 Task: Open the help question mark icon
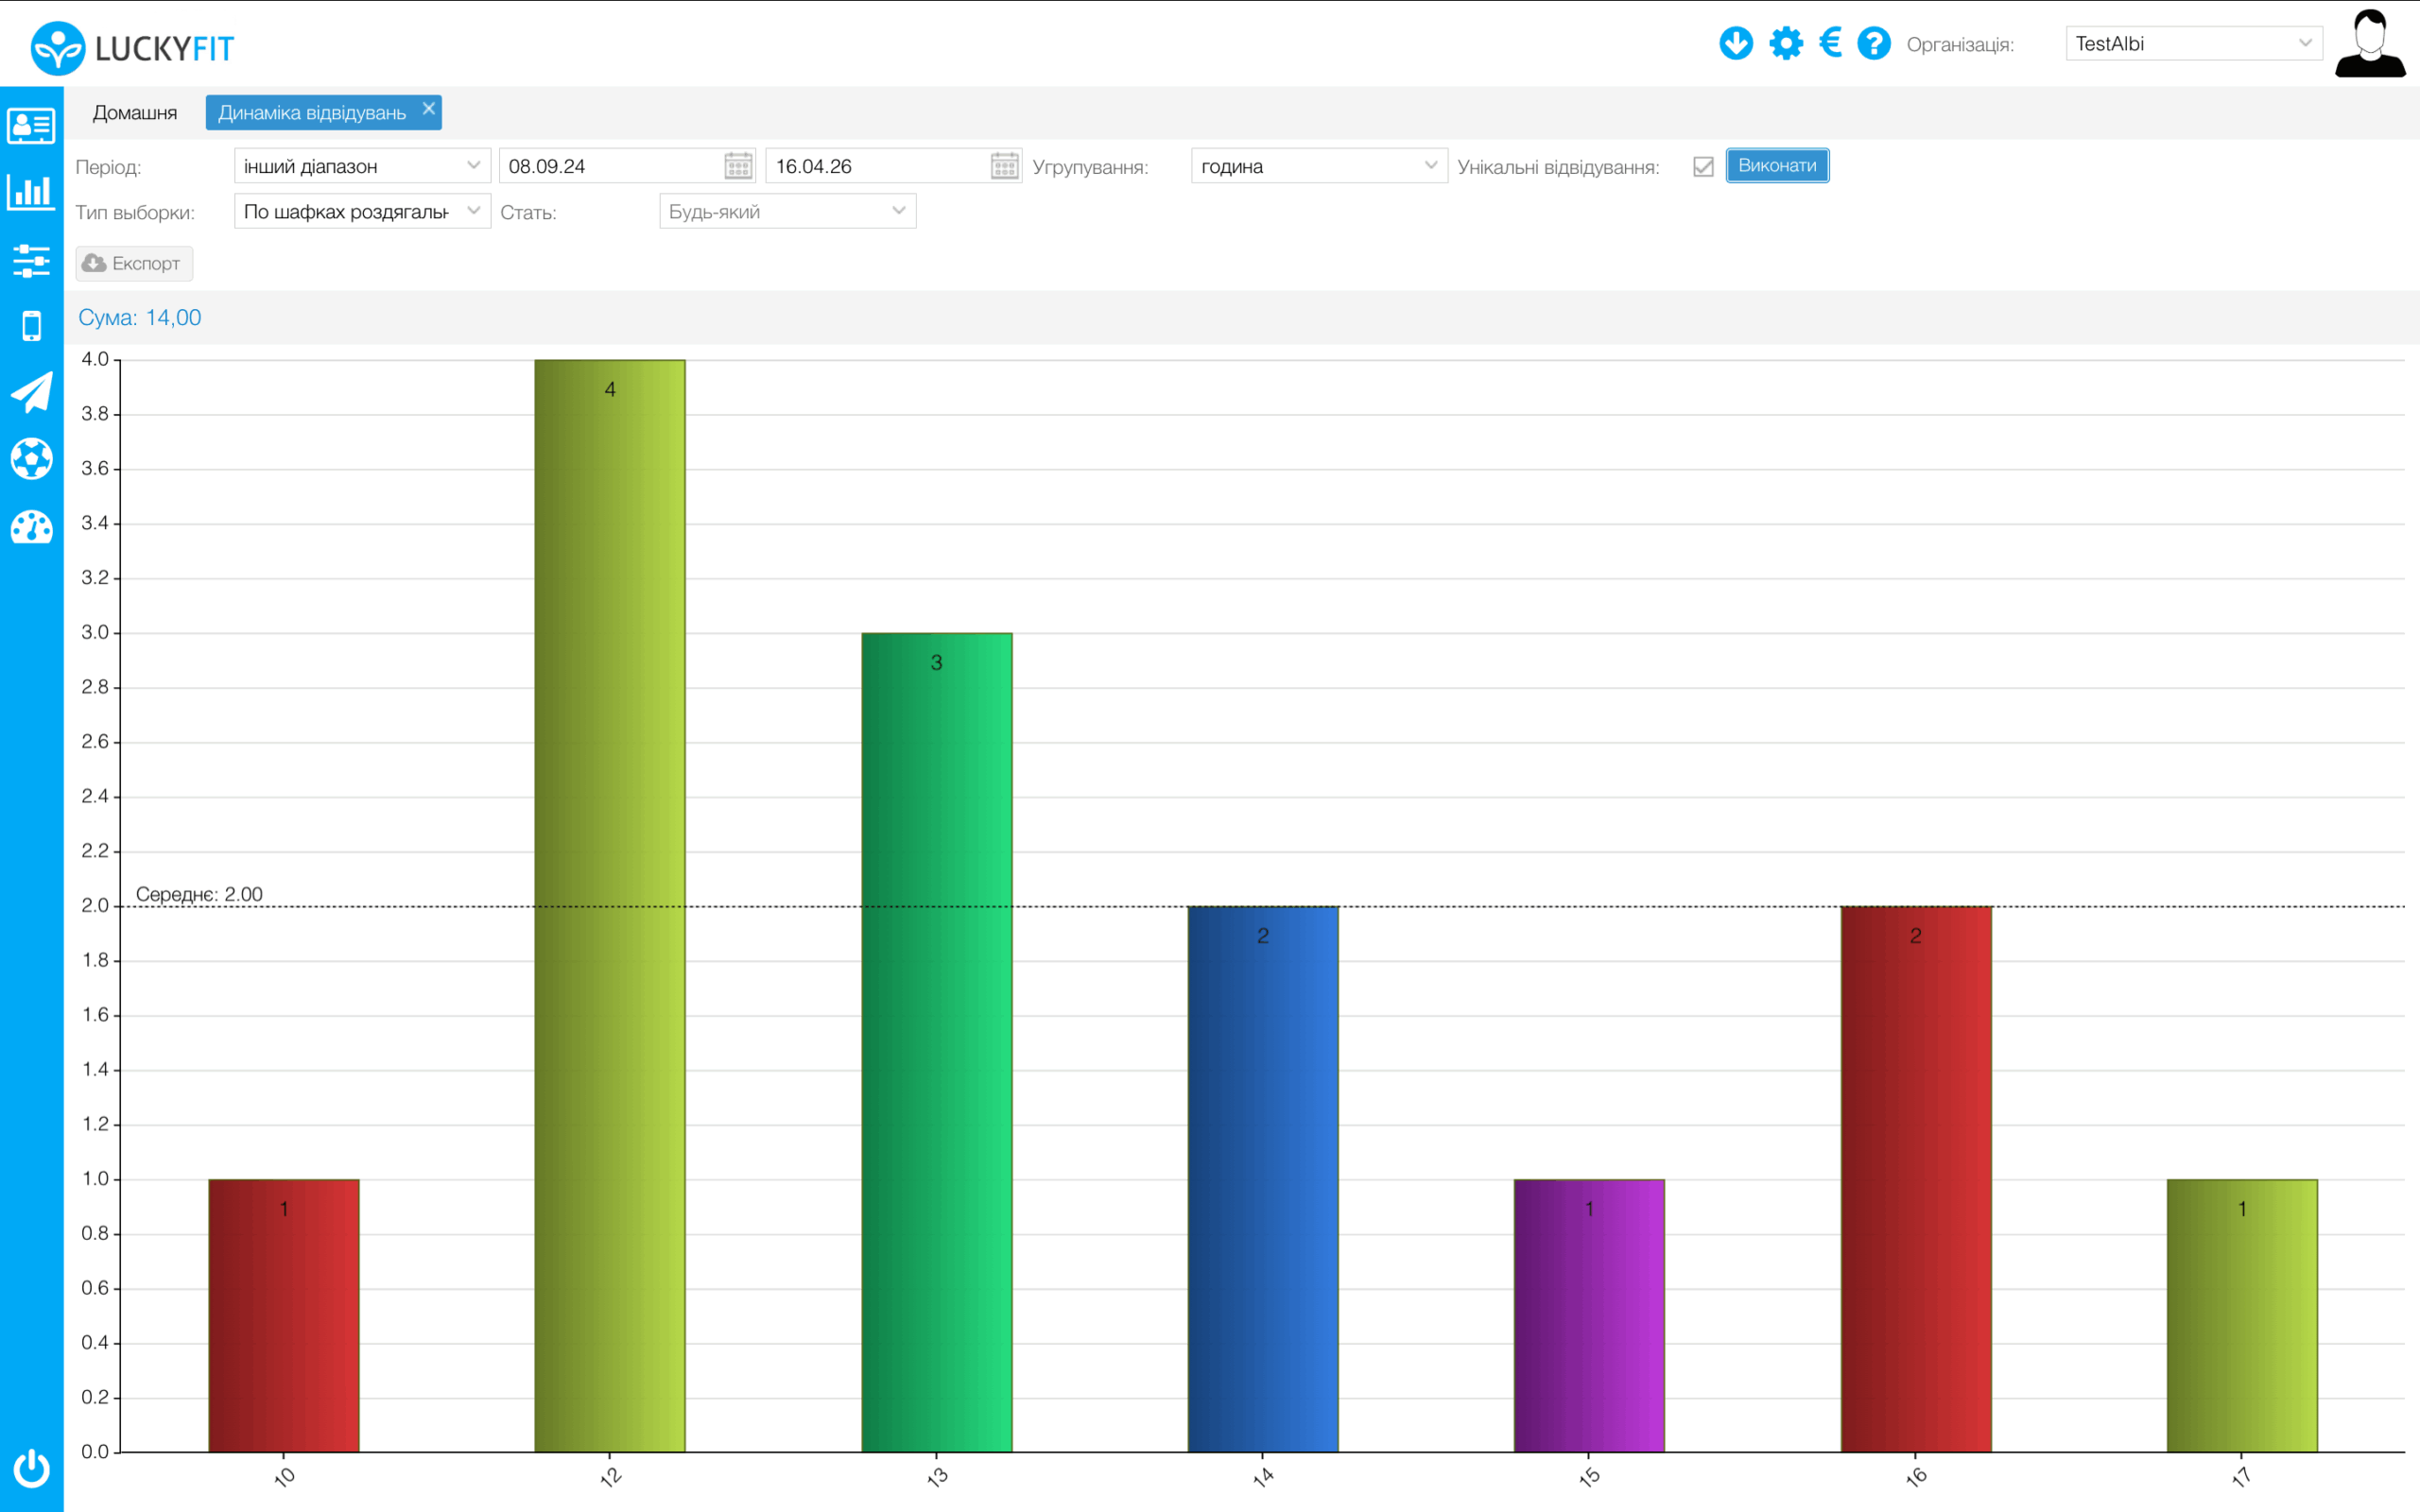(1874, 43)
